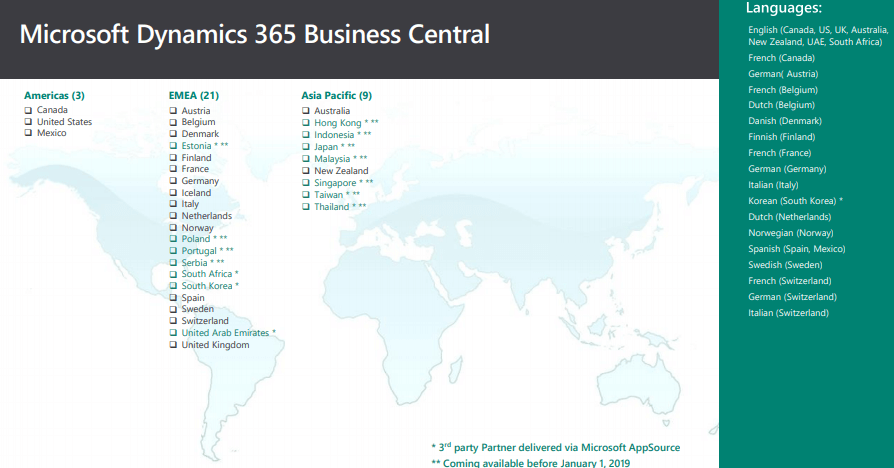Click the 'Finnish (Finland)' language
This screenshot has height=468, width=894.
tap(782, 137)
